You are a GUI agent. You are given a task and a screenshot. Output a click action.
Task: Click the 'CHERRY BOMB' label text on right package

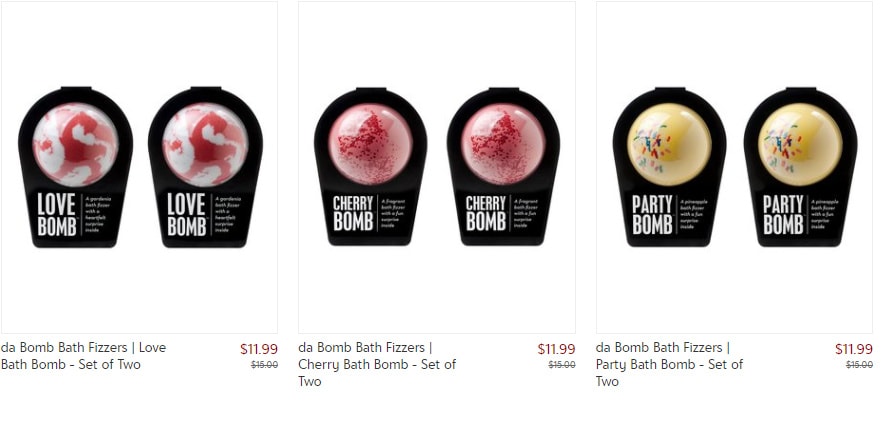tap(486, 213)
